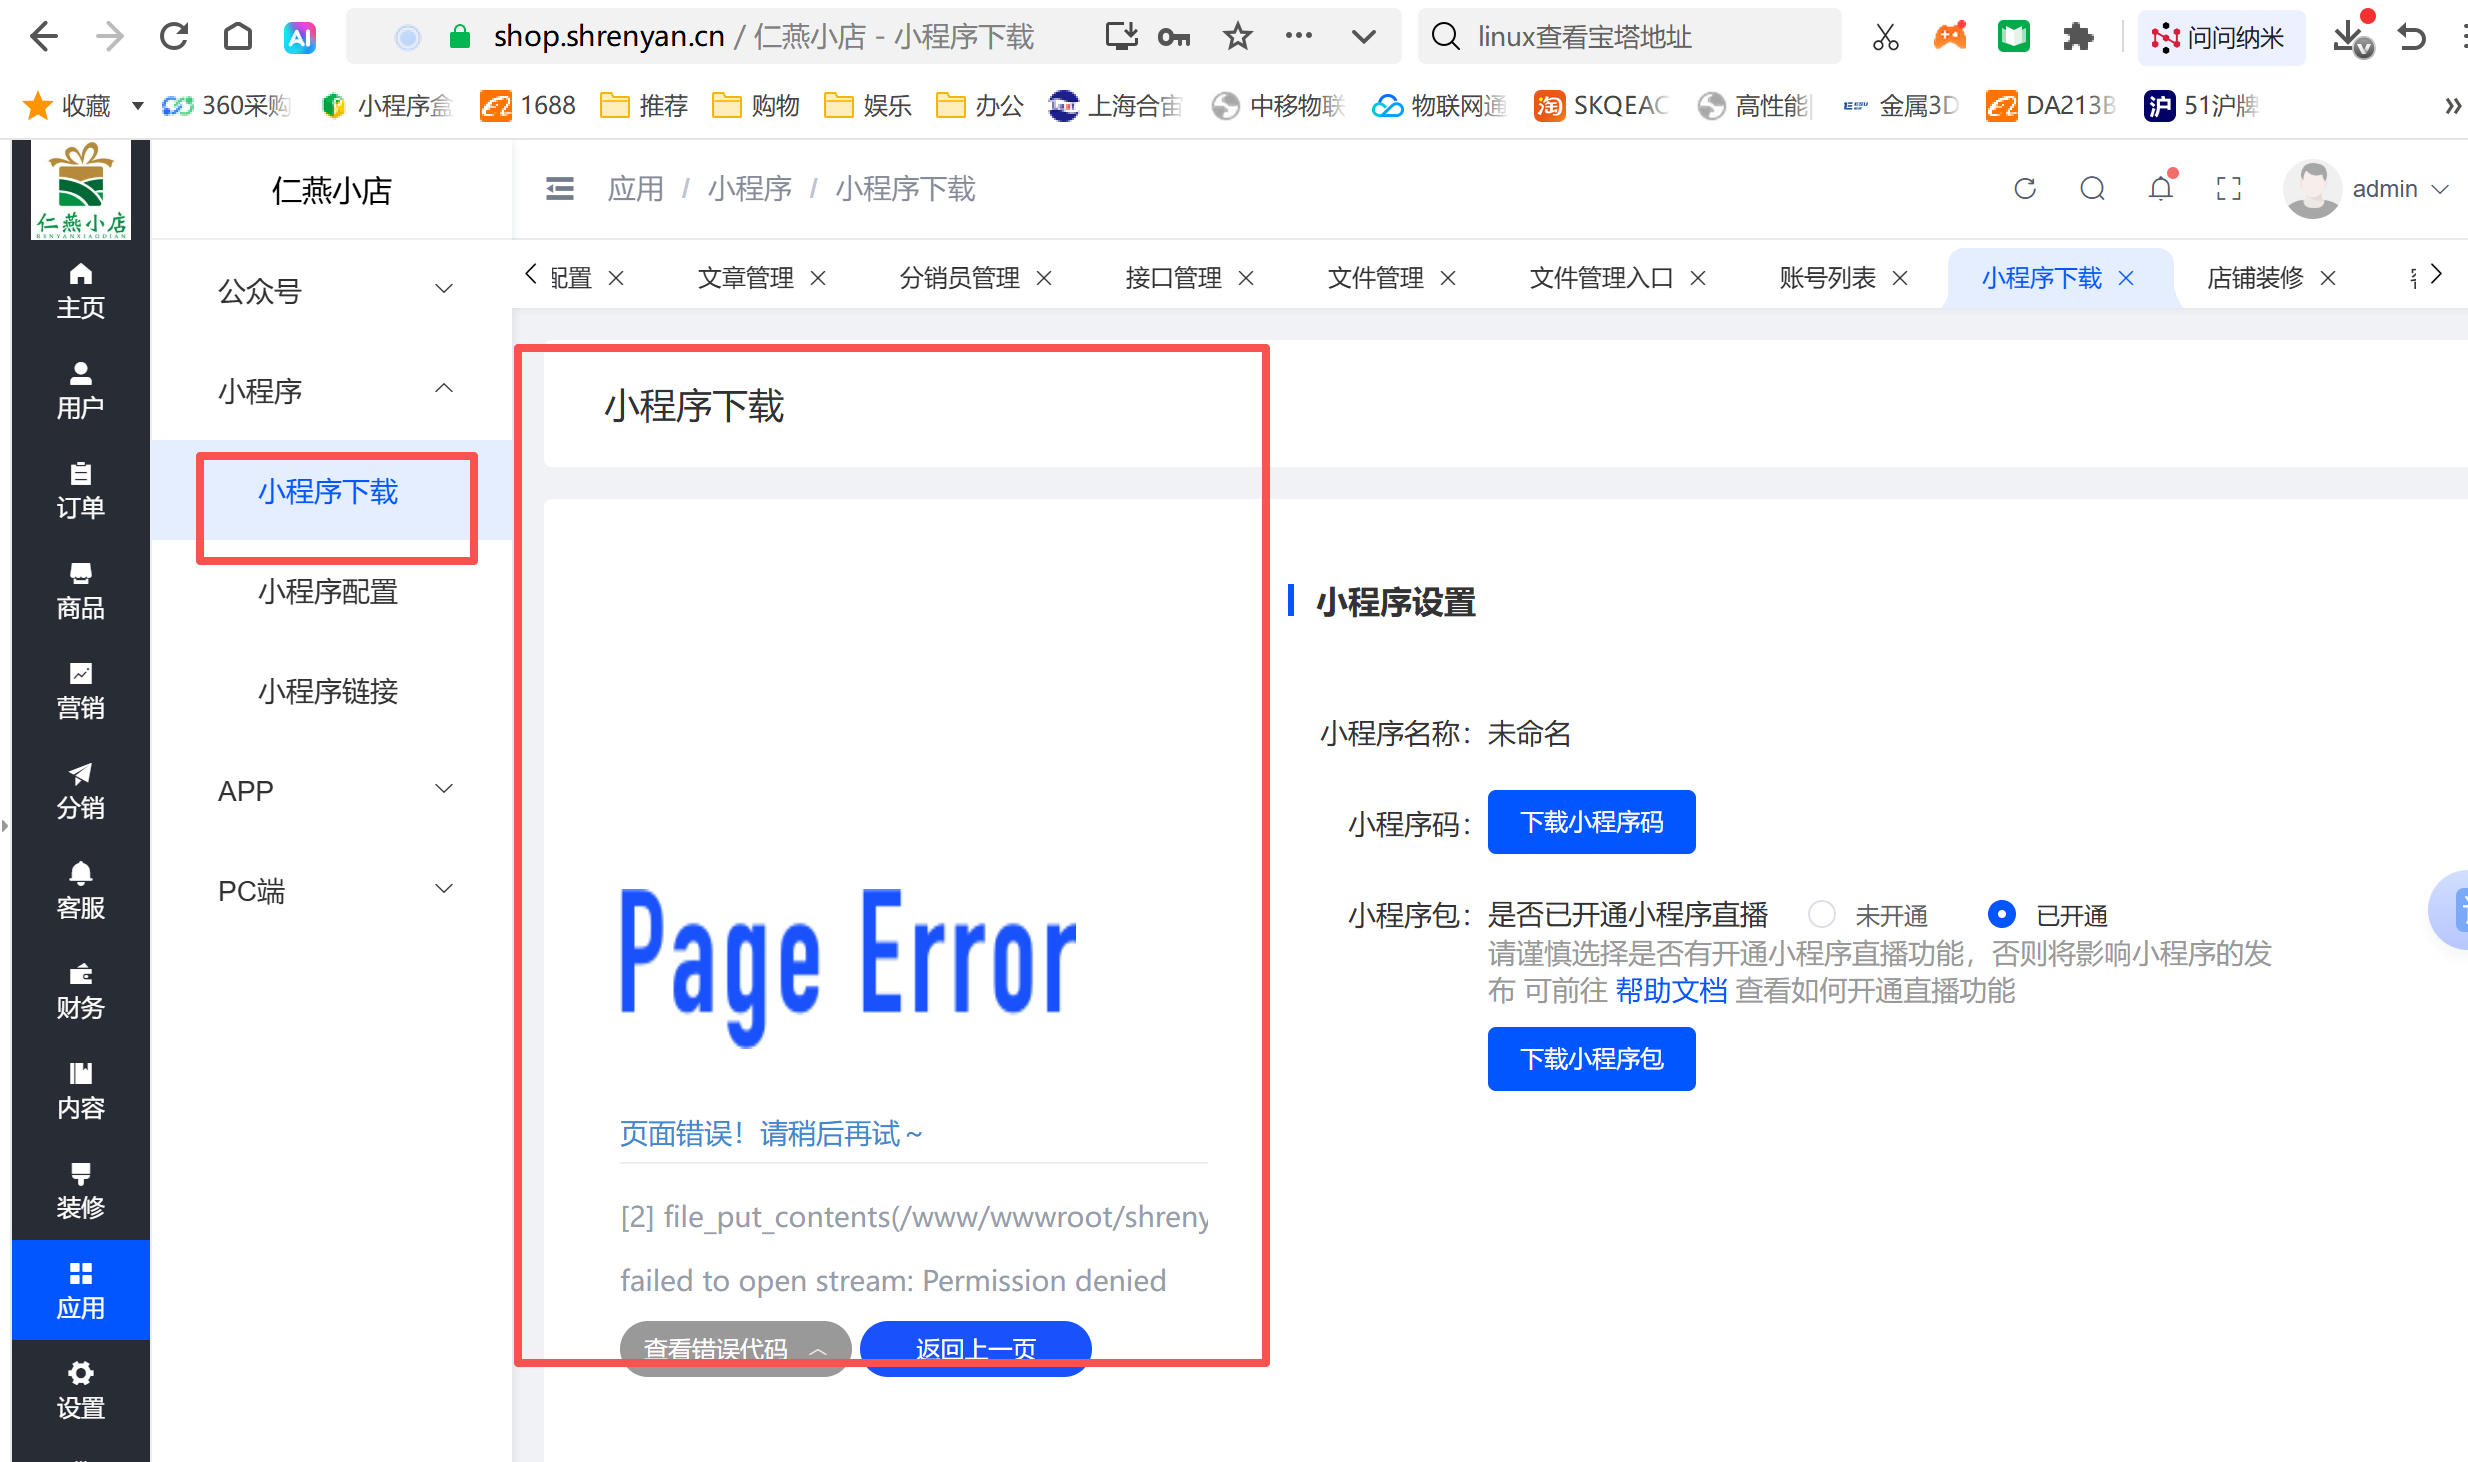Close the 账号列表 tab
Screen dimensions: 2468x1462
tap(1900, 278)
